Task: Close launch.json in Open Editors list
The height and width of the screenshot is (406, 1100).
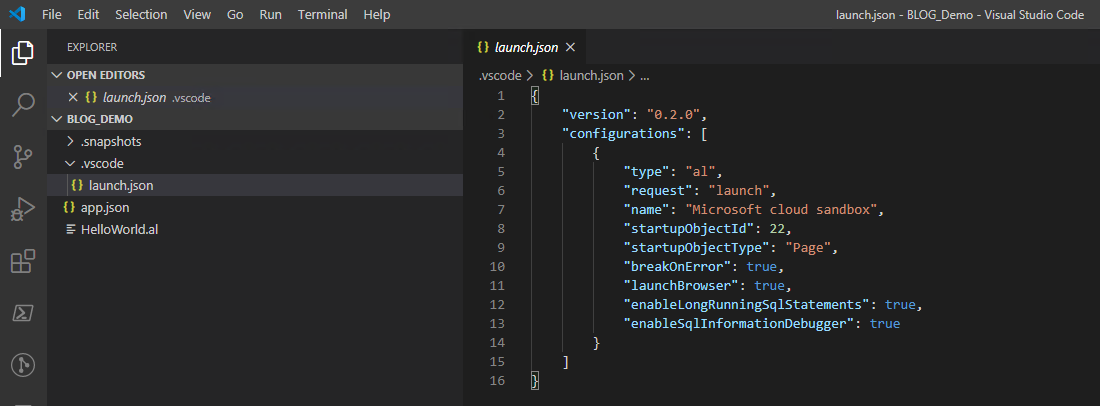Action: [72, 97]
